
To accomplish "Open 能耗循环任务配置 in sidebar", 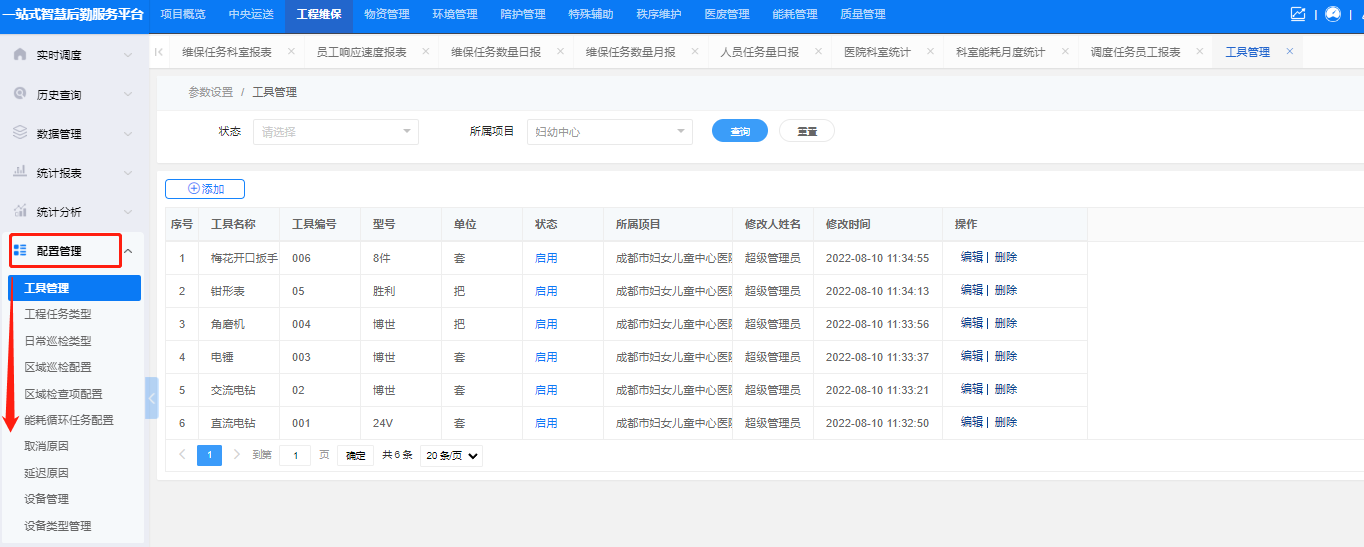I will [69, 420].
